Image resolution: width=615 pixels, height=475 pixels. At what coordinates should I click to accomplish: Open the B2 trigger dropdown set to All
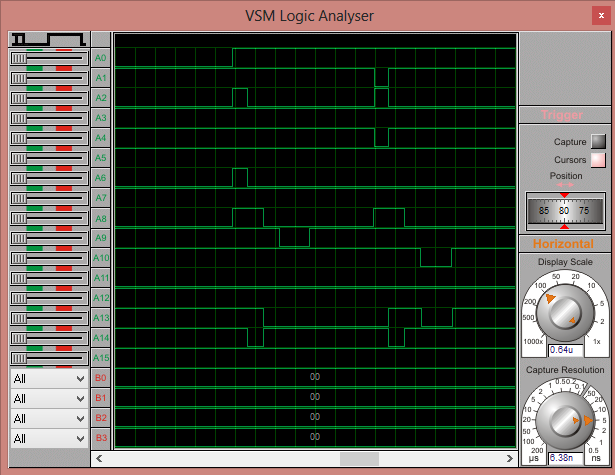(x=49, y=419)
